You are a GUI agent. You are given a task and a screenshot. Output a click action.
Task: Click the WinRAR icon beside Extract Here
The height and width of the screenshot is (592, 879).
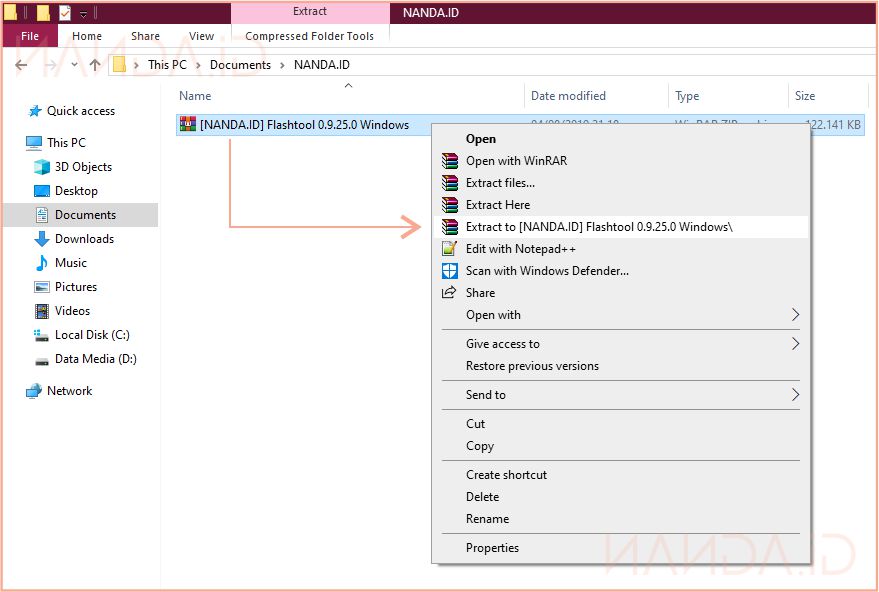449,205
